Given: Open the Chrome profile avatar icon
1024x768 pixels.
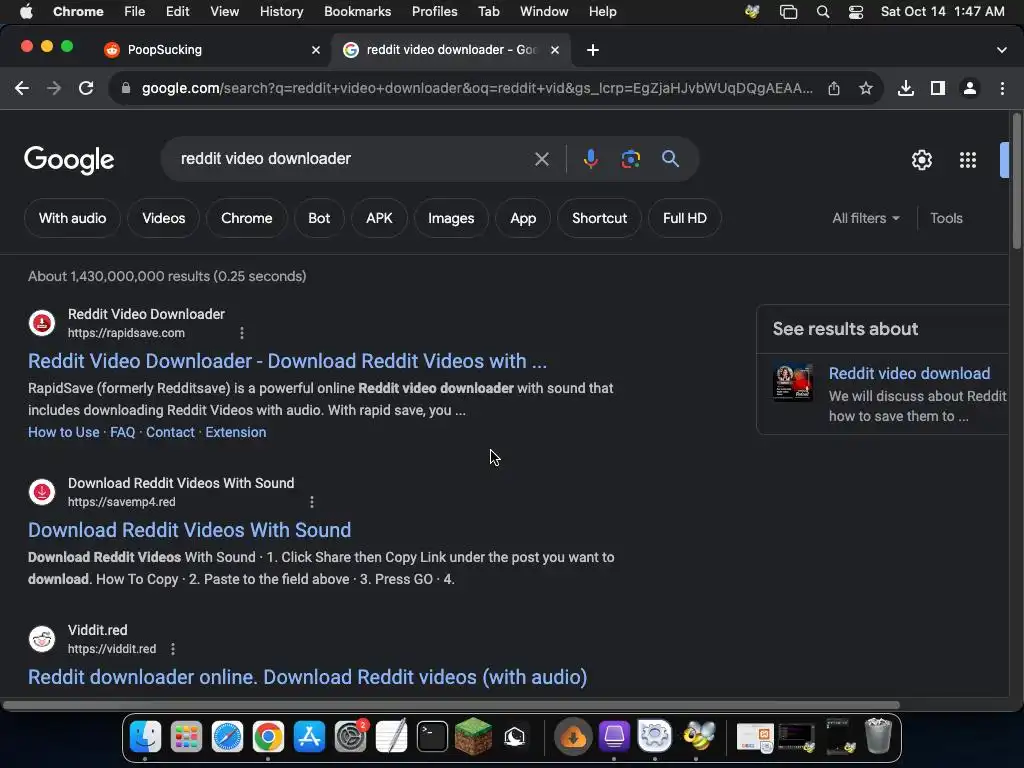Looking at the screenshot, I should (970, 88).
